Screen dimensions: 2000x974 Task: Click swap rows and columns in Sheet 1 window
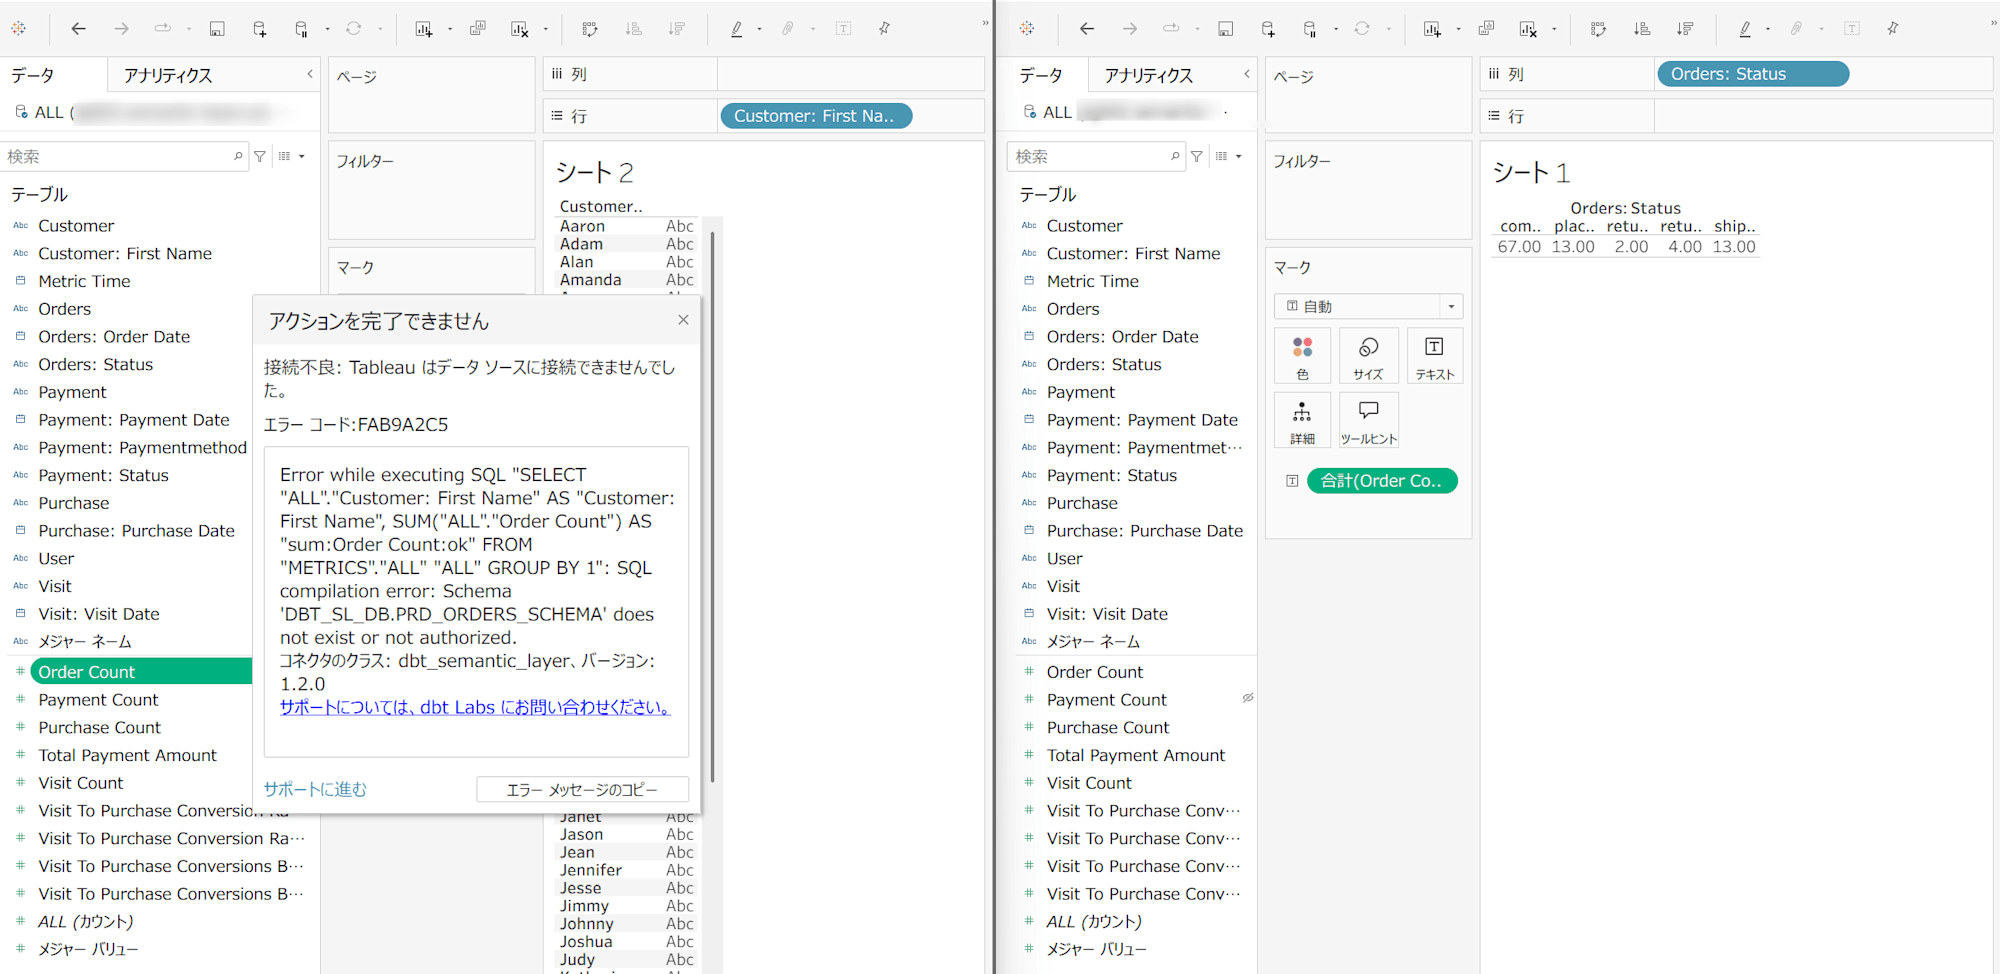(1599, 29)
